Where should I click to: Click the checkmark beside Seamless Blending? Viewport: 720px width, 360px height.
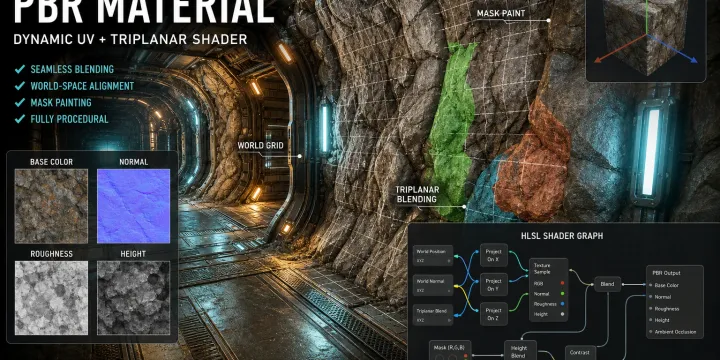(x=20, y=69)
